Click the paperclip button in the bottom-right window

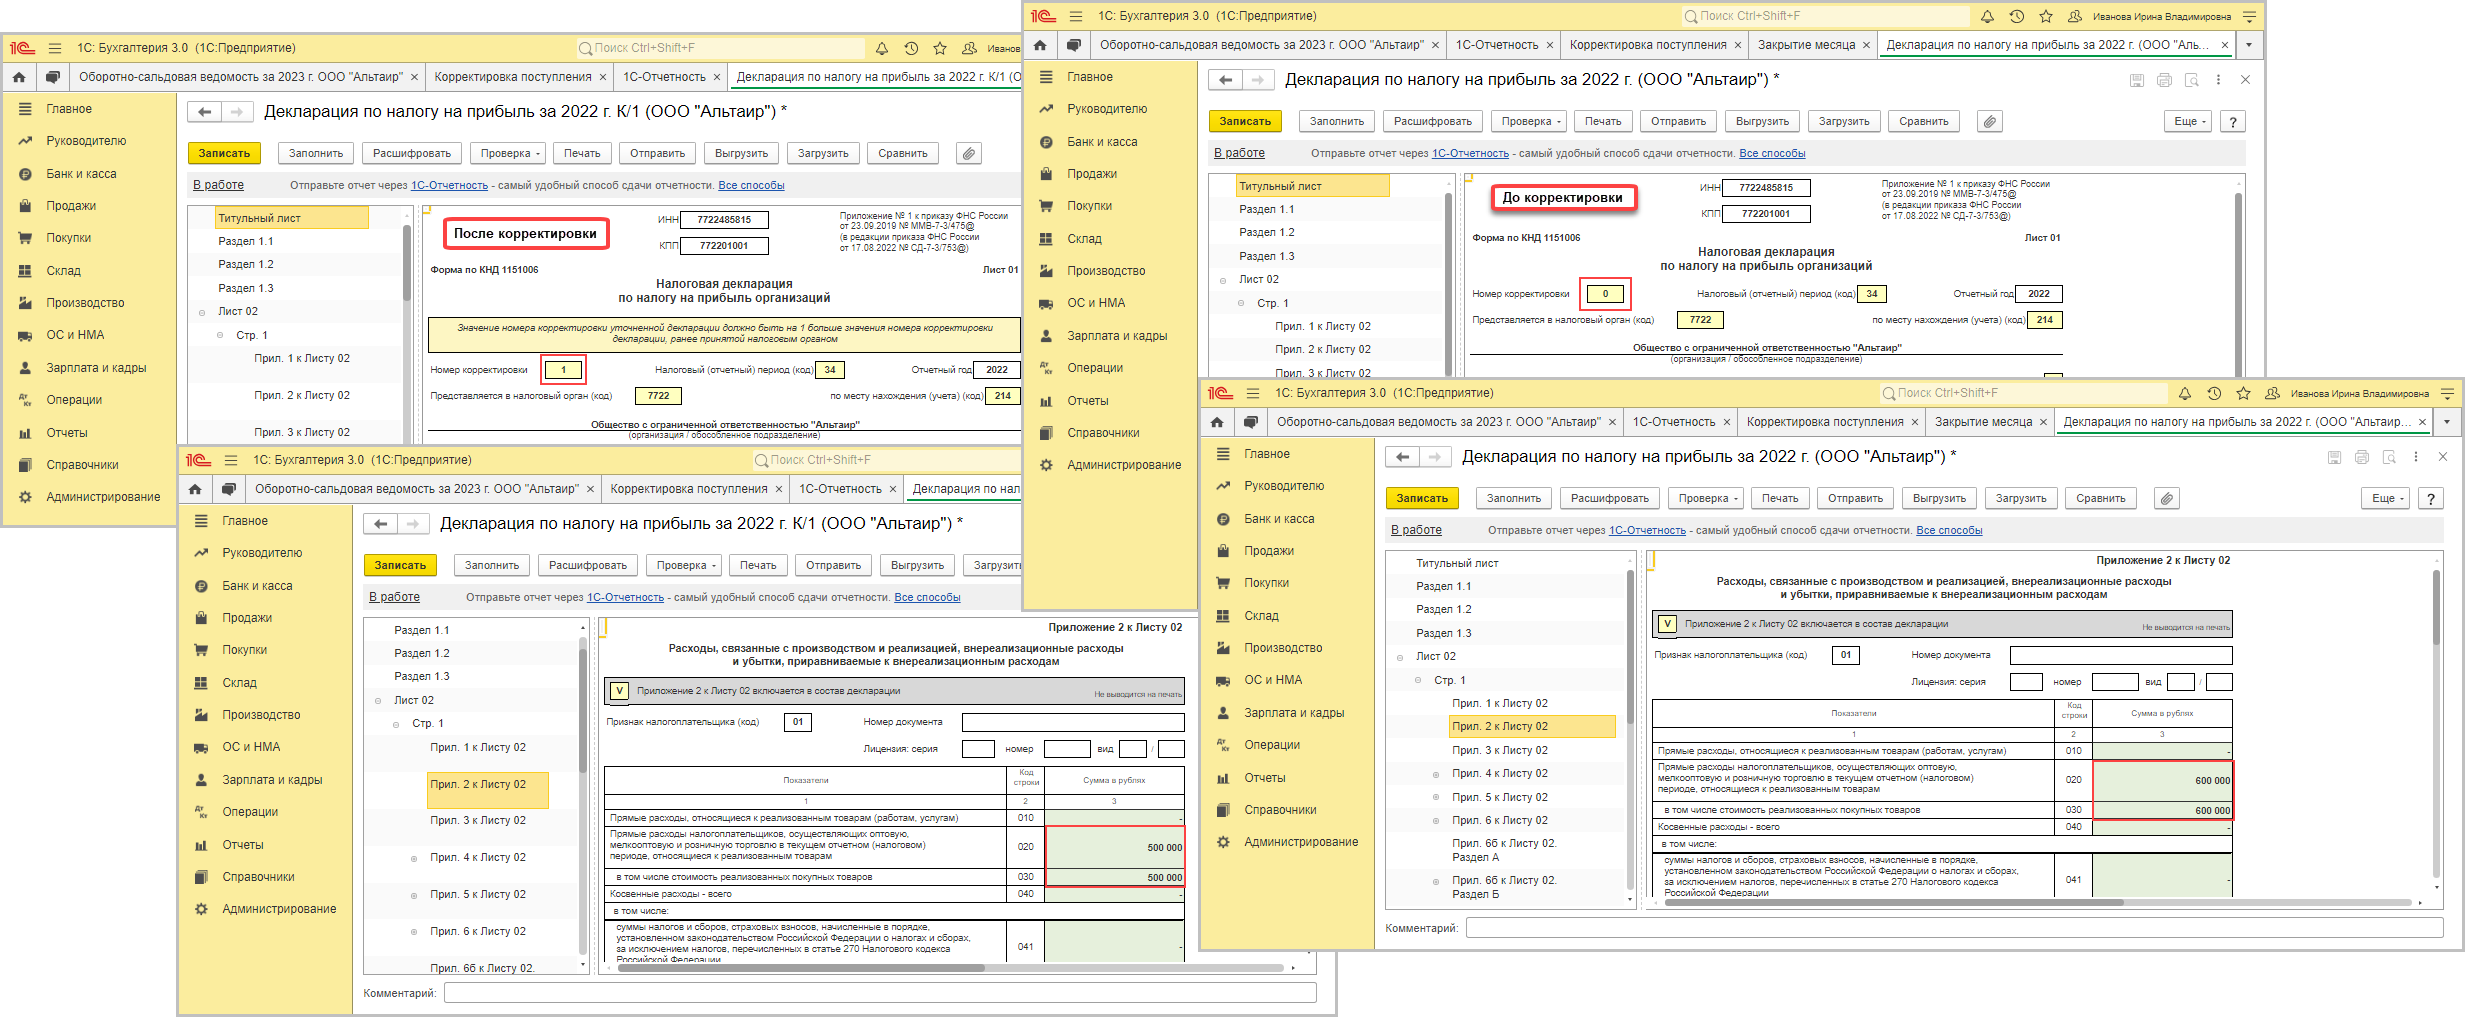pos(2167,498)
